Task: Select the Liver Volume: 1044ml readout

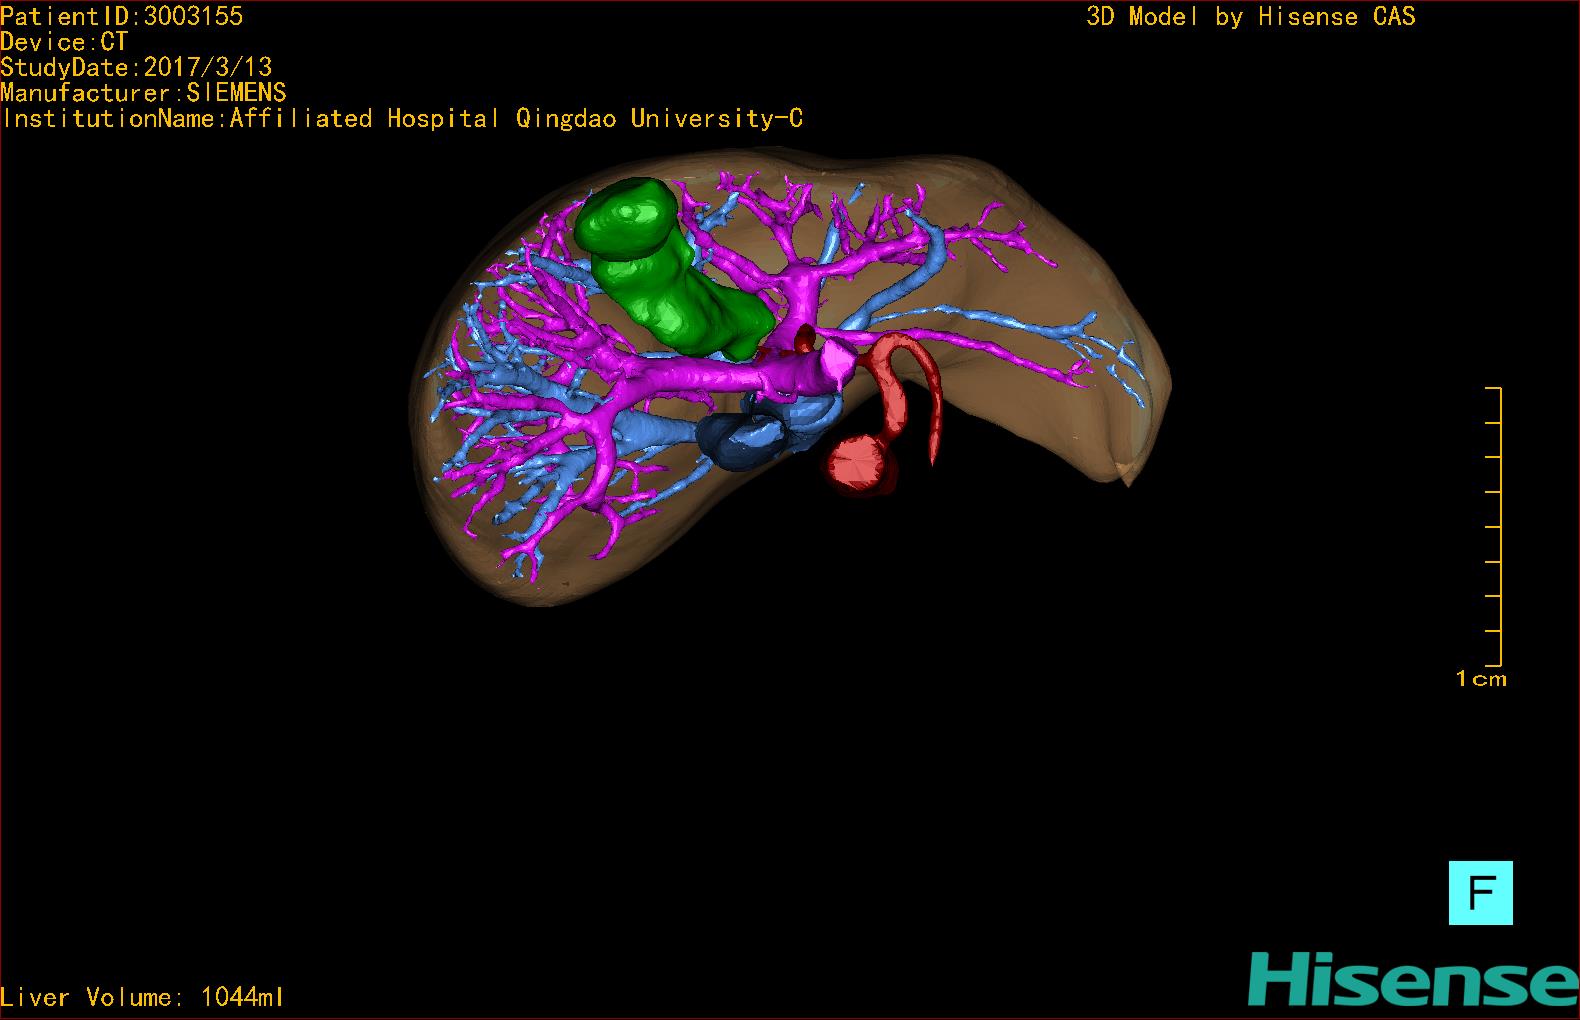Action: (142, 997)
